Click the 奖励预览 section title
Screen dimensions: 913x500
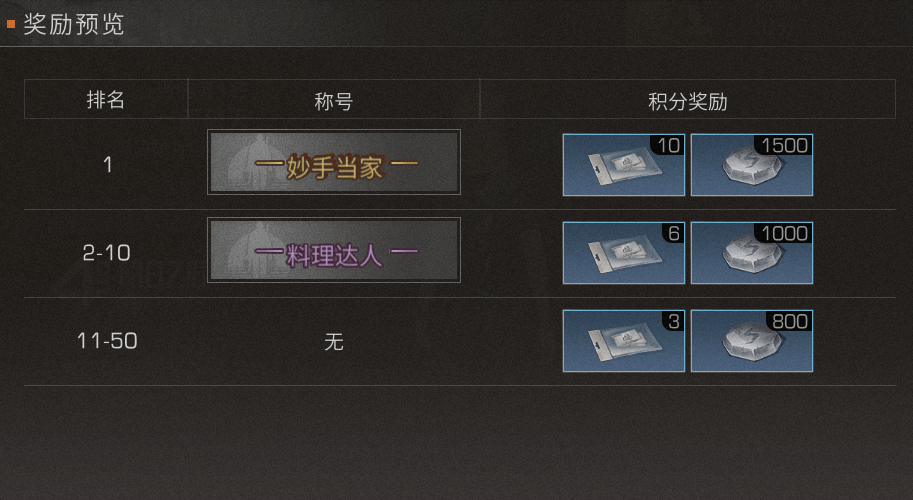pos(73,24)
